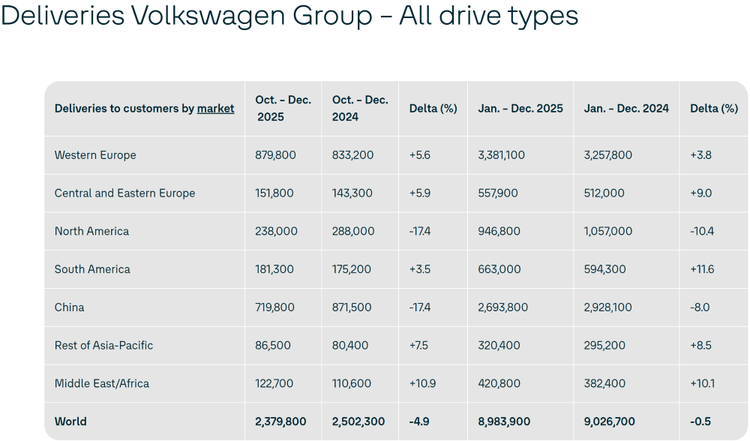Select the "Middle East/Africa" row label
The height and width of the screenshot is (441, 750).
point(103,383)
